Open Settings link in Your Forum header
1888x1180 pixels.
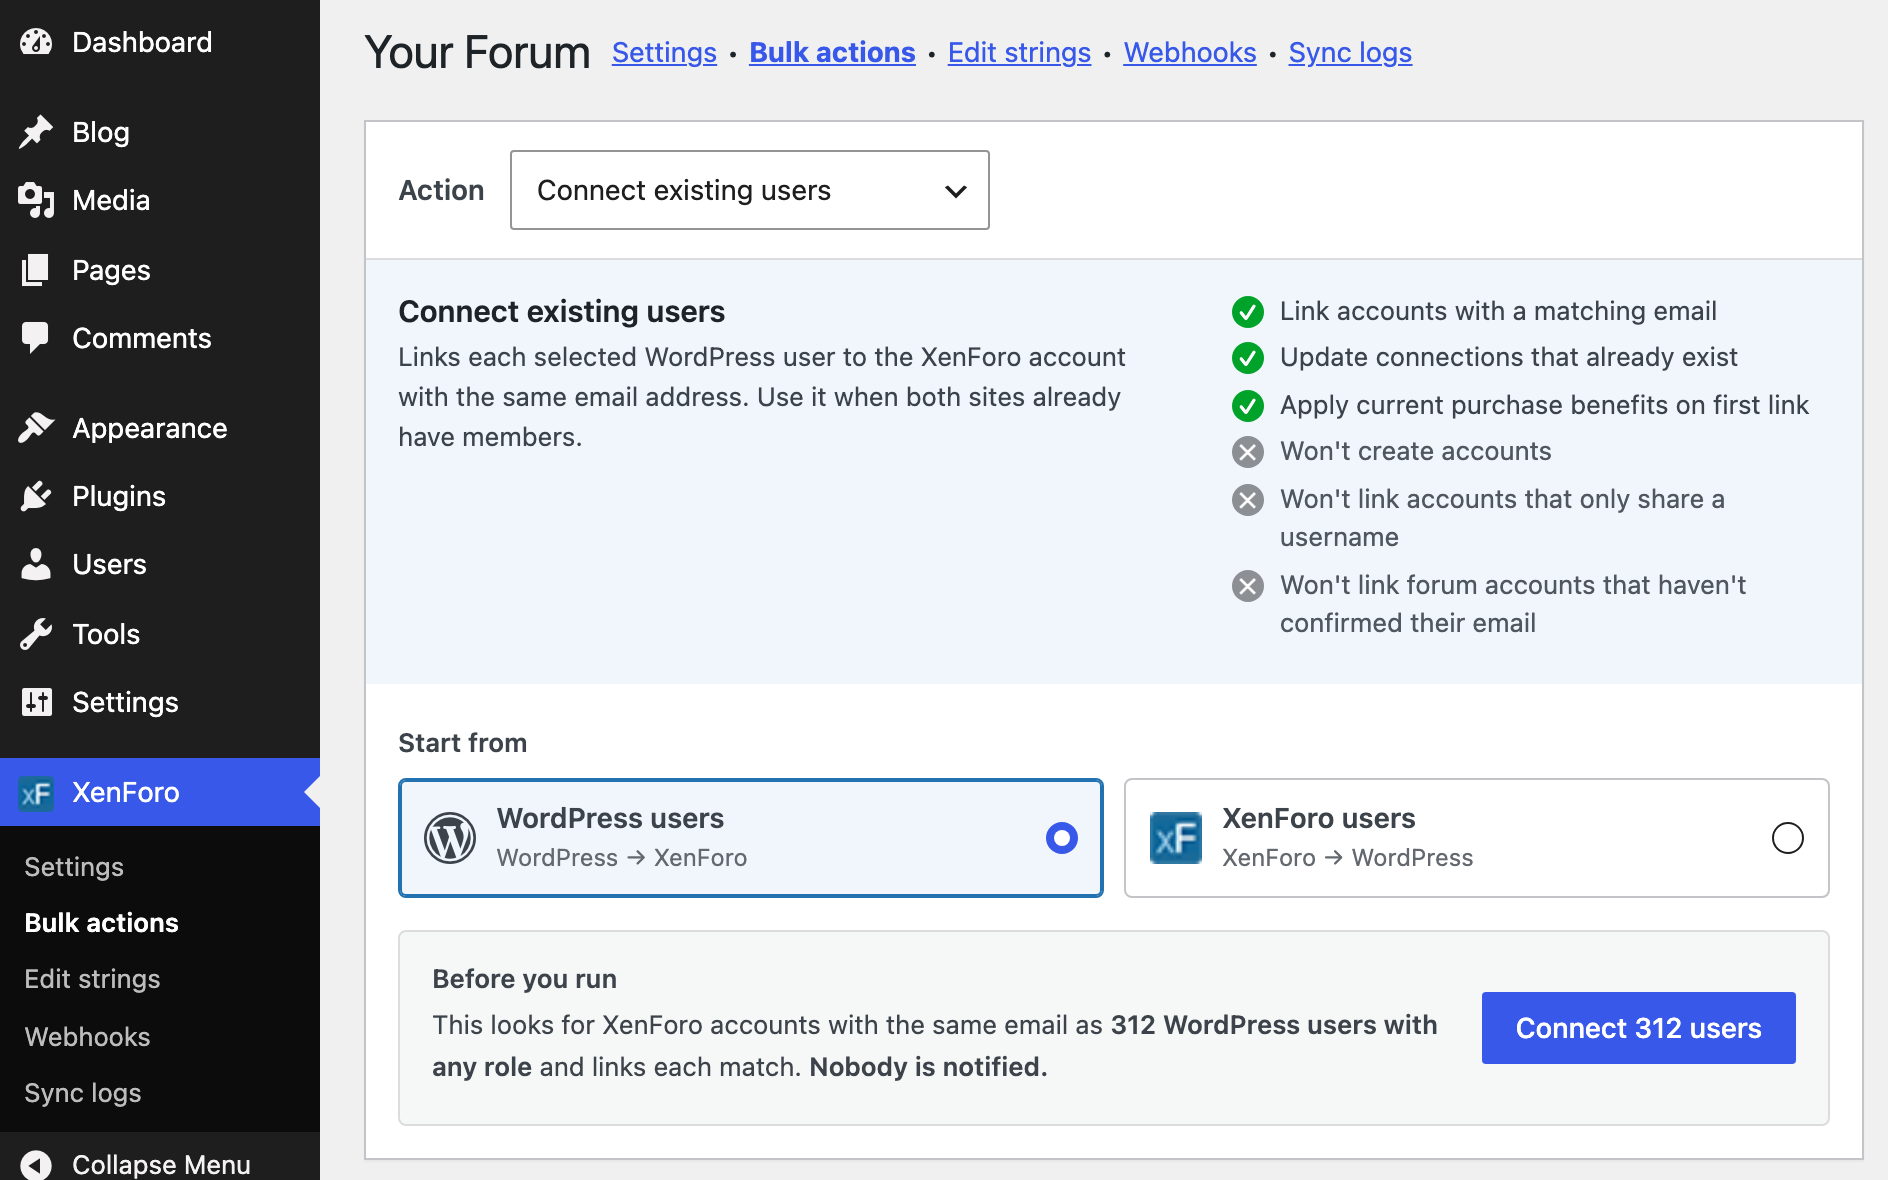click(x=664, y=52)
